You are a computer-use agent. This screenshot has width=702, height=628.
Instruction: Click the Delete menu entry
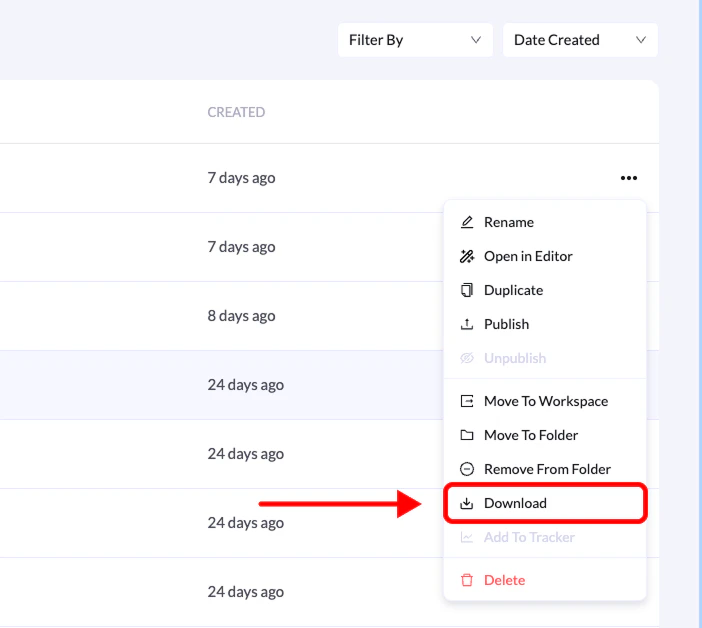[504, 580]
